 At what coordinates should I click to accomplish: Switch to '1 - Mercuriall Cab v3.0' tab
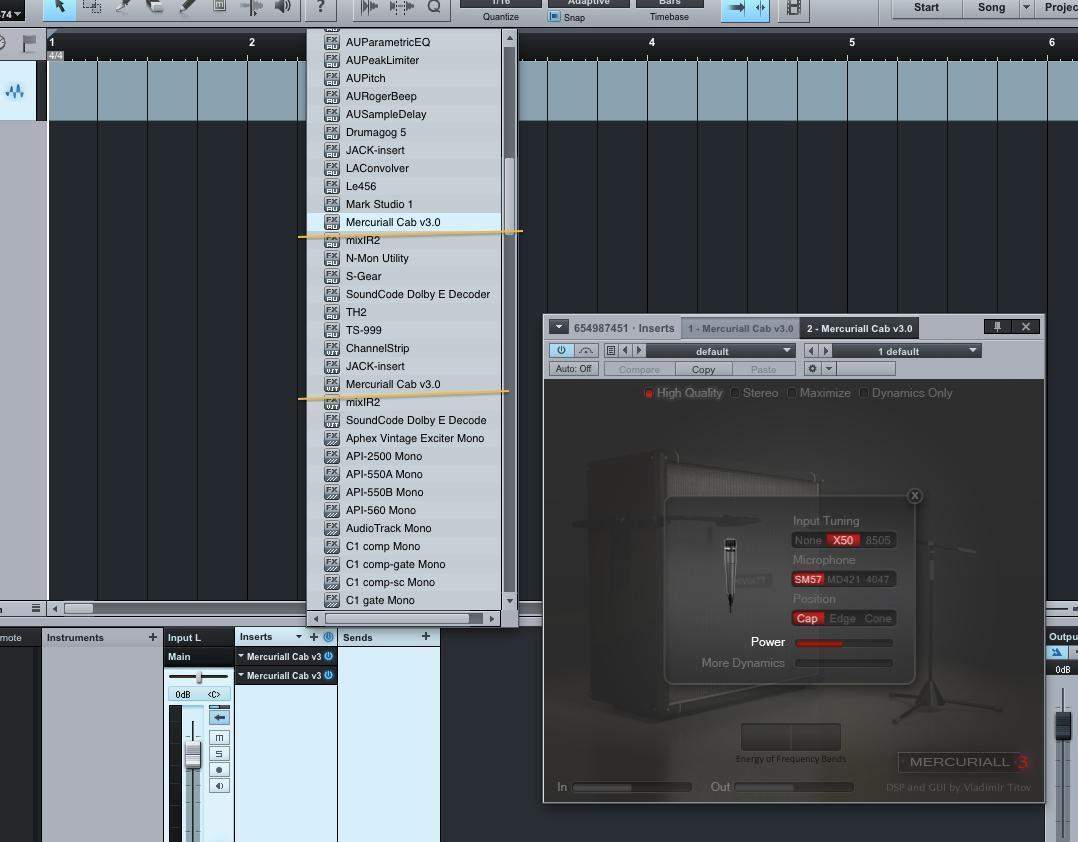coord(740,328)
